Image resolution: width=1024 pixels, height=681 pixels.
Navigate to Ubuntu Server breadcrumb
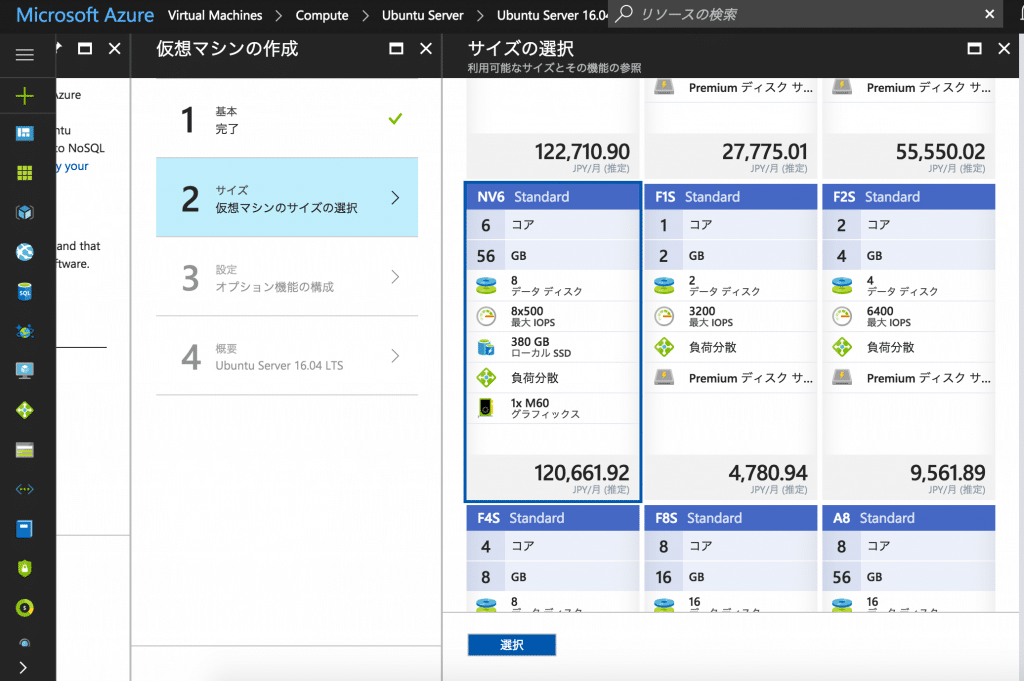(x=423, y=15)
